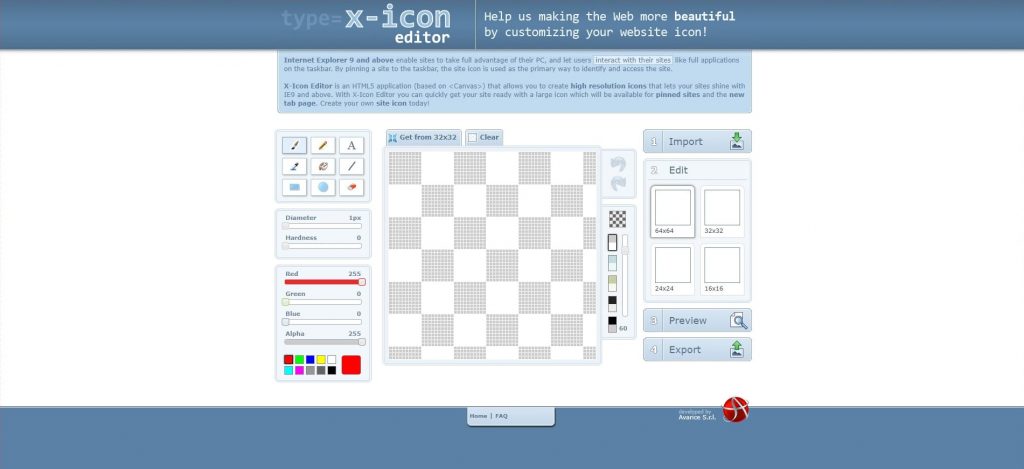The height and width of the screenshot is (469, 1024).
Task: Select the Eraser tool
Action: point(351,187)
